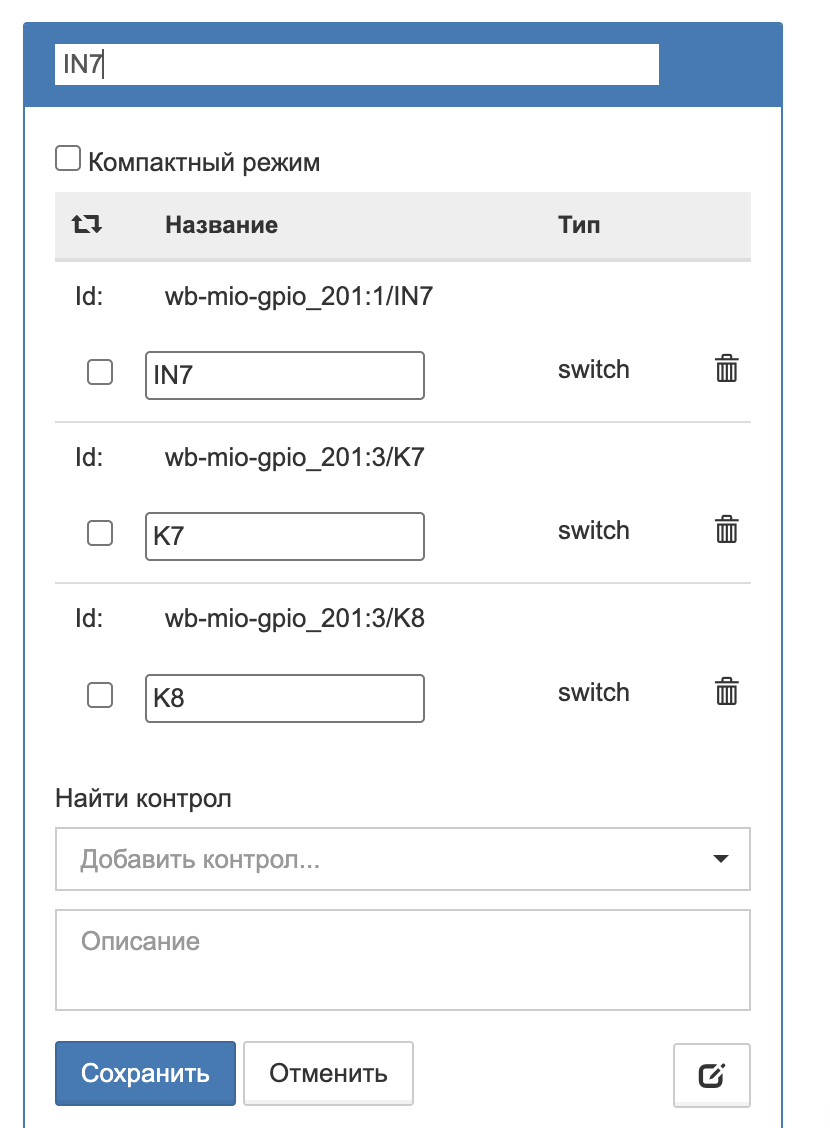Screen dimensions: 830x1128
Task: Click into the Описание text area
Action: pos(402,959)
